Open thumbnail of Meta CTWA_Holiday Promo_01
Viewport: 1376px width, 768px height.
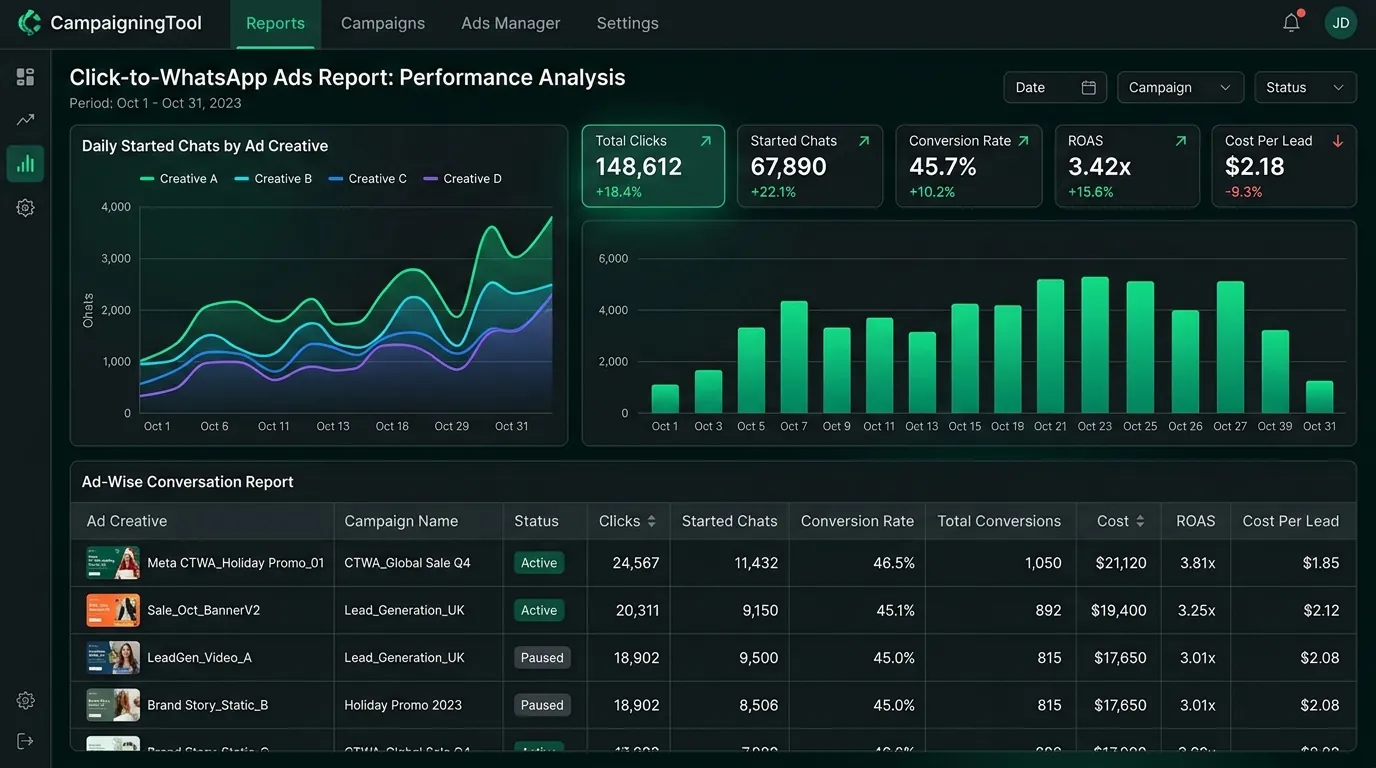(113, 563)
